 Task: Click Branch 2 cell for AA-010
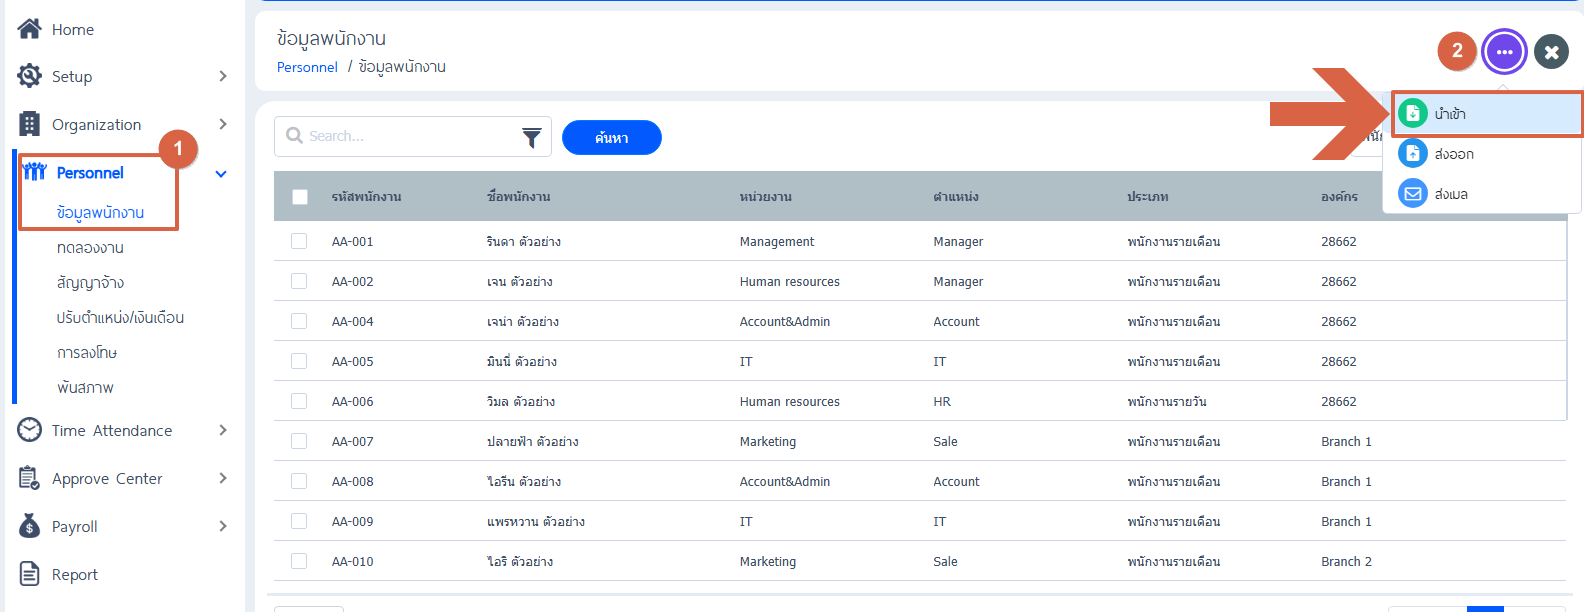point(1346,561)
